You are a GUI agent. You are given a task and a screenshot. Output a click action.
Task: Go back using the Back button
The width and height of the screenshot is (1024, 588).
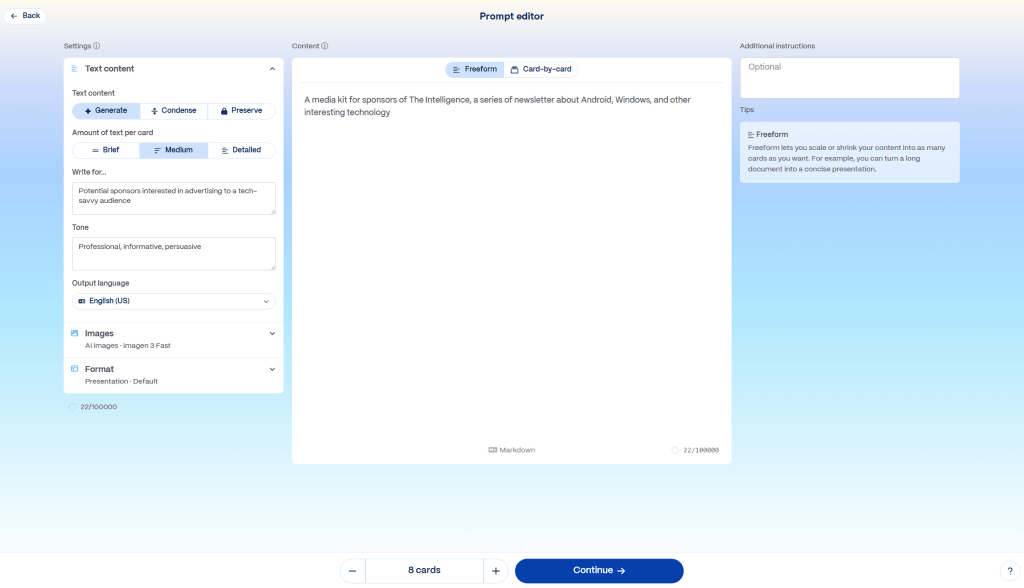25,16
